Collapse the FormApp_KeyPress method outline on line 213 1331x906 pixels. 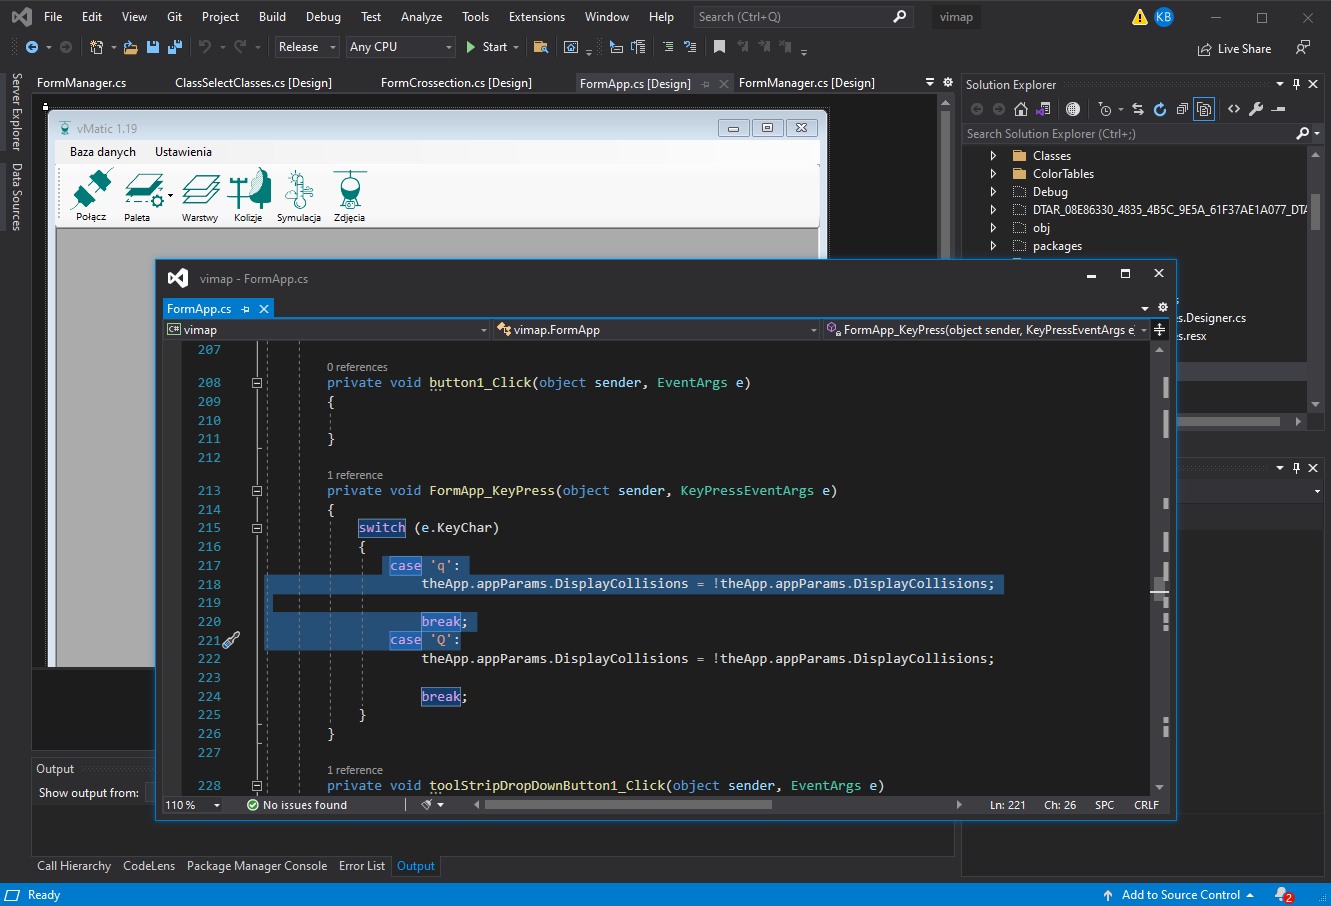coord(257,491)
